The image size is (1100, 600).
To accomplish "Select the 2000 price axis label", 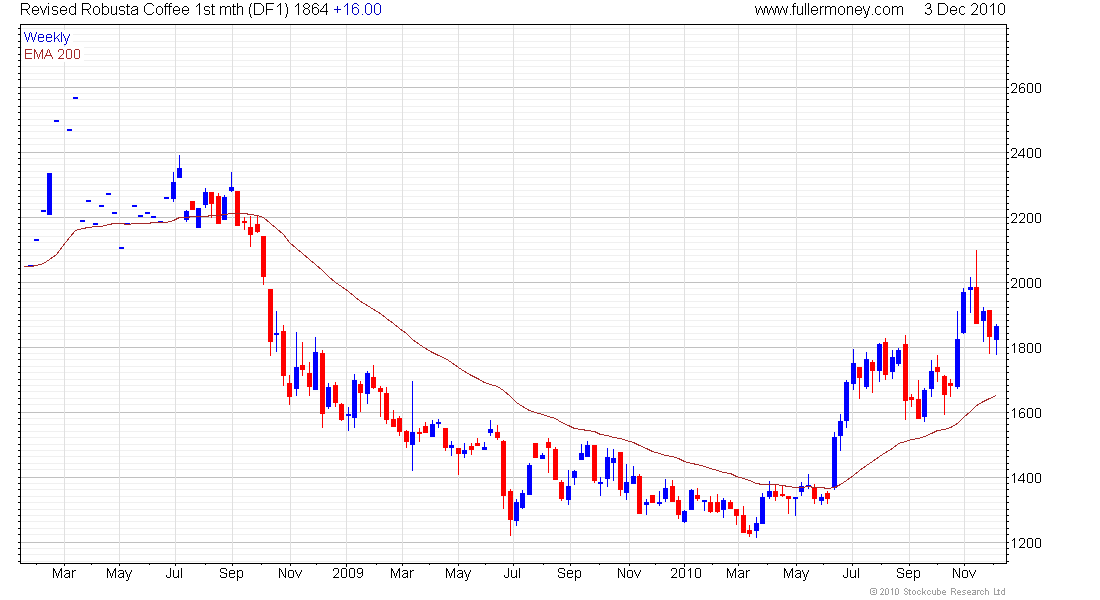I will point(1026,284).
